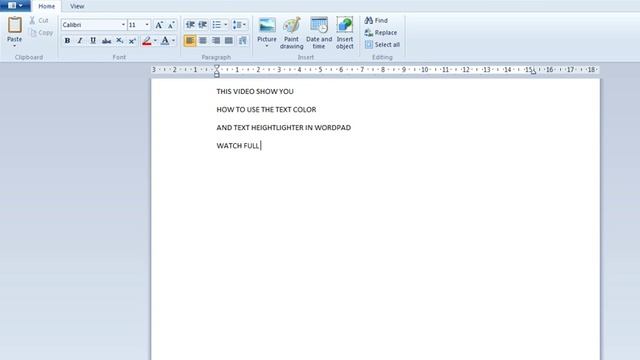Click the right indent marker on ruler
Image resolution: width=640 pixels, height=360 pixels.
pyautogui.click(x=533, y=72)
